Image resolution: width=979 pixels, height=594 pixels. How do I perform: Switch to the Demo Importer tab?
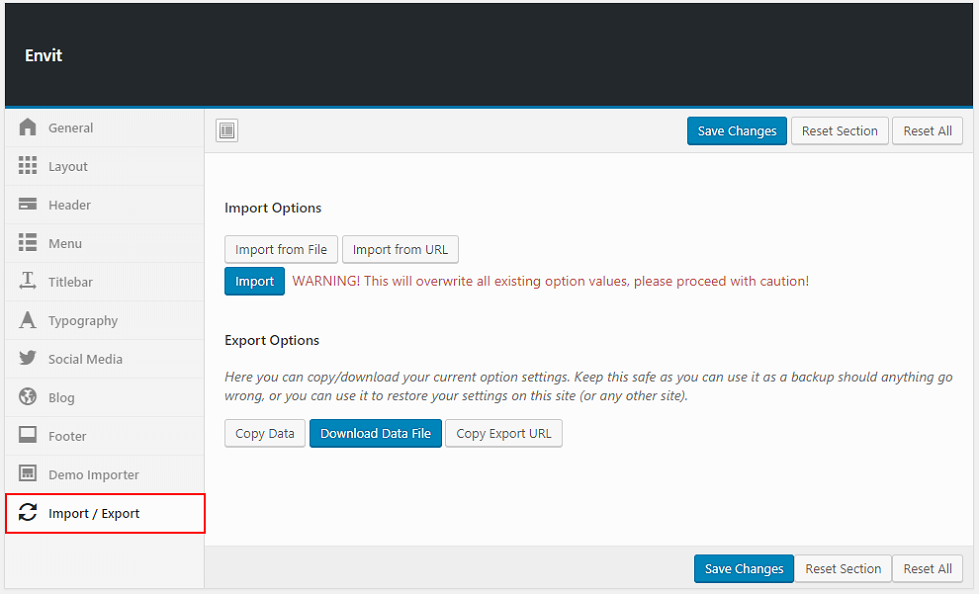click(x=93, y=475)
